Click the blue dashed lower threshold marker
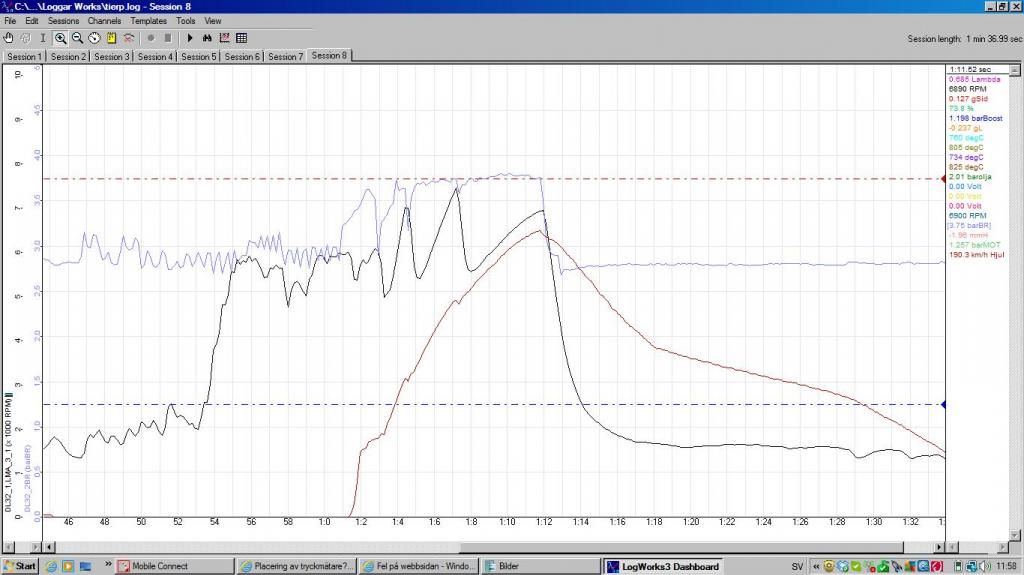The height and width of the screenshot is (575, 1024). tap(941, 404)
